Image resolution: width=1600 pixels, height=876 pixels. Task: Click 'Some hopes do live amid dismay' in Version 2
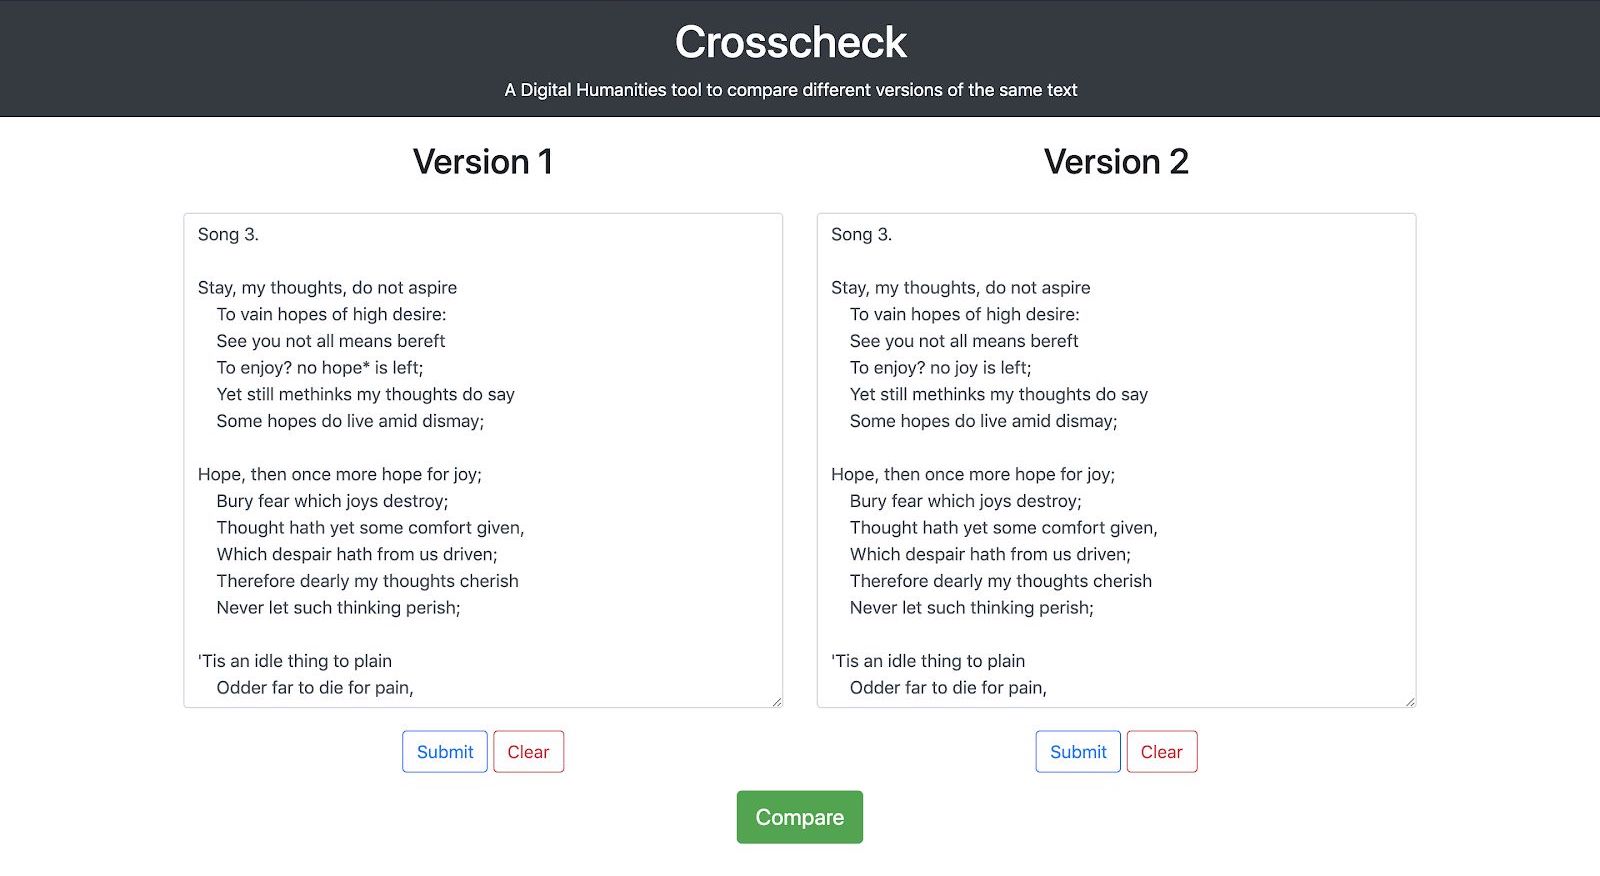pos(983,421)
